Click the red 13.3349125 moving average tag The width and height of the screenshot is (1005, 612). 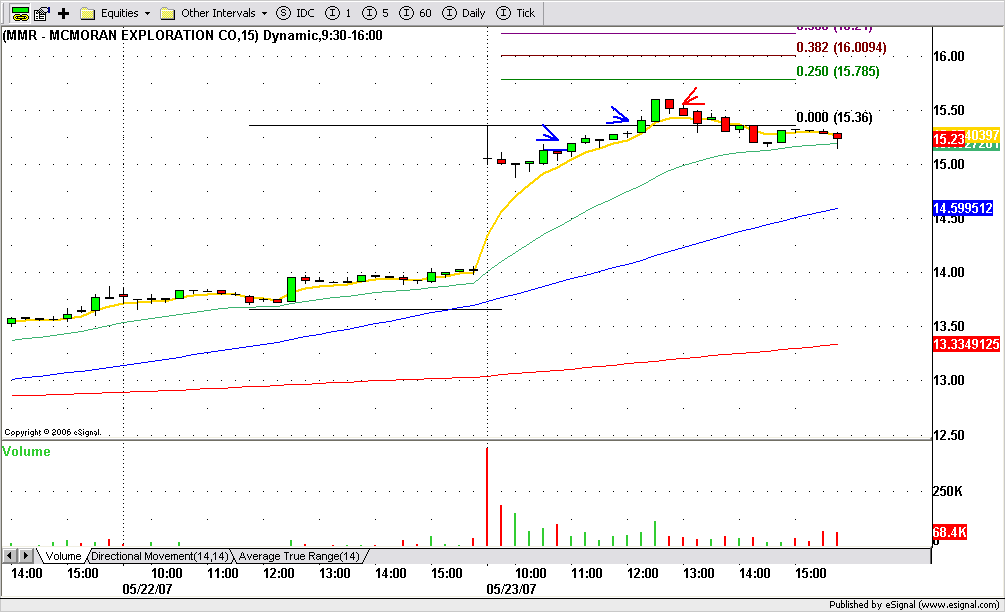(966, 344)
